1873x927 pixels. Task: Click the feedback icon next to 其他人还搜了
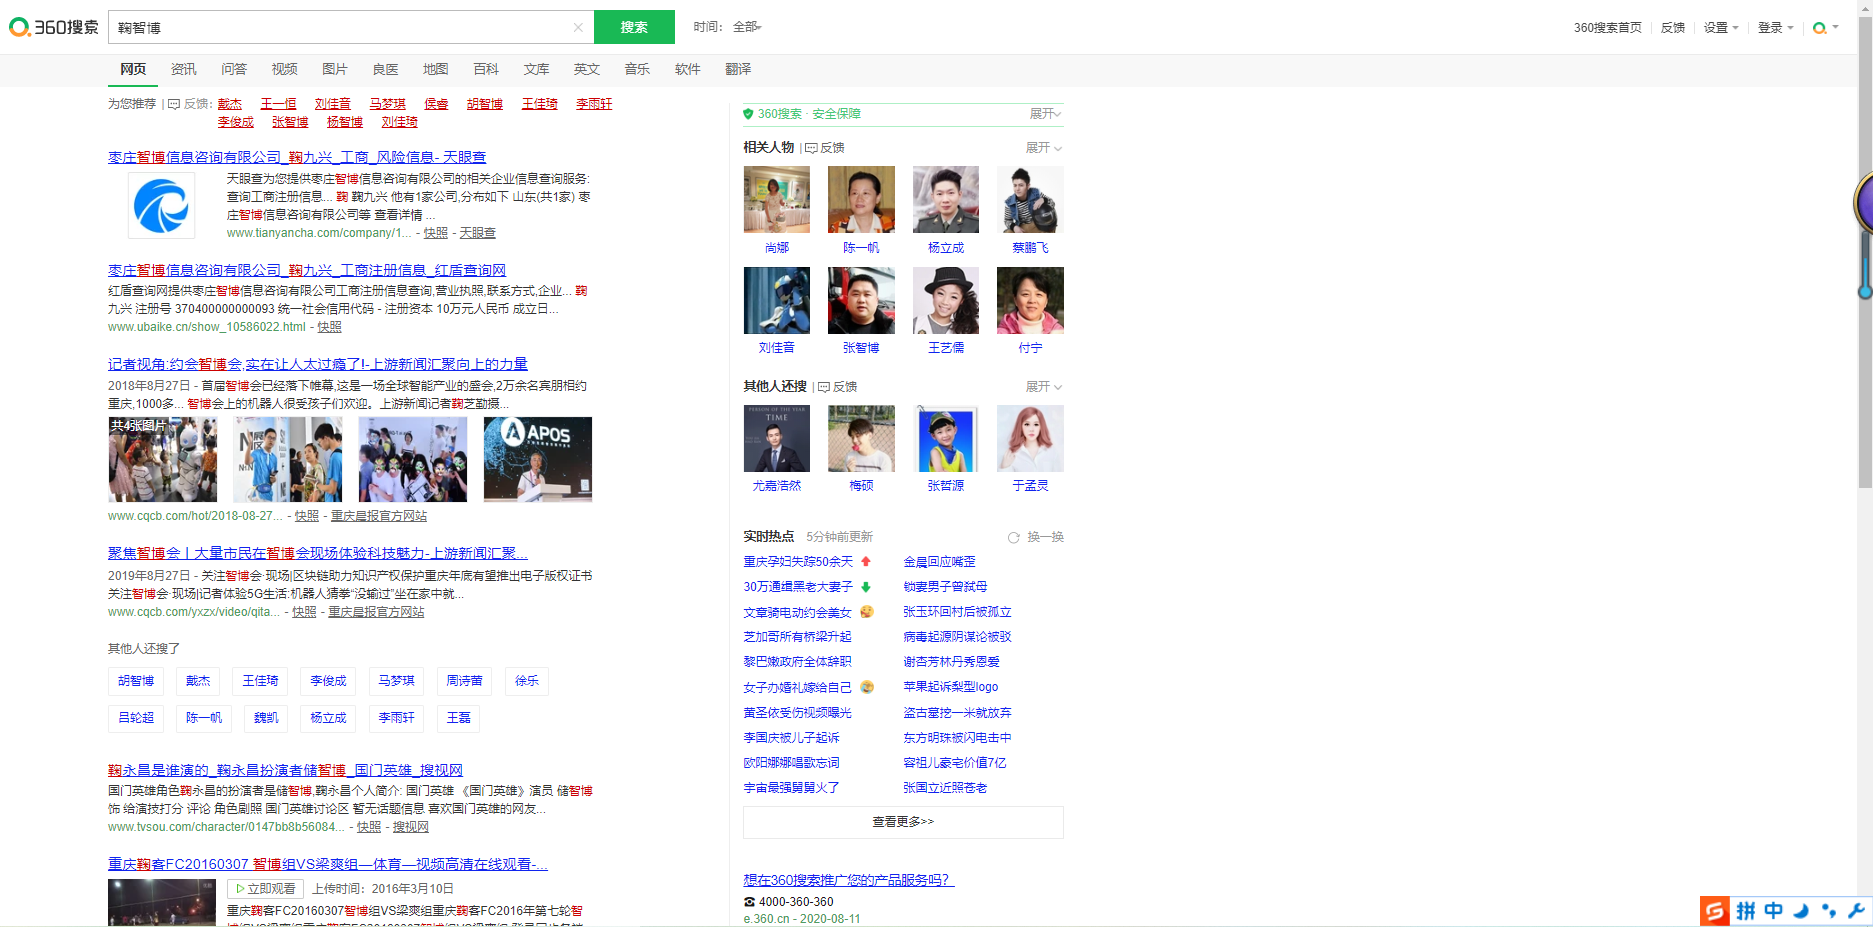(x=824, y=387)
